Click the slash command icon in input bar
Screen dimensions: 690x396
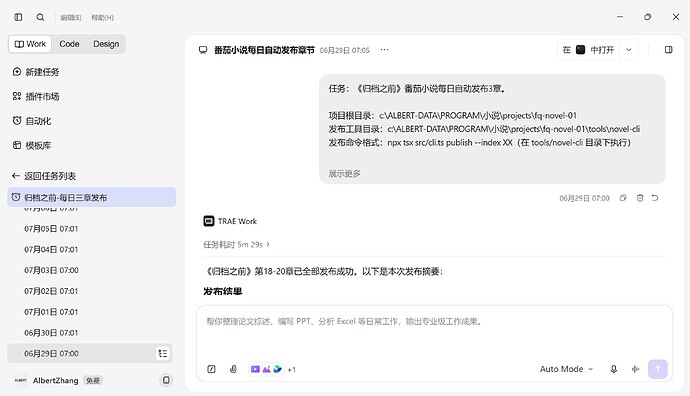point(211,369)
